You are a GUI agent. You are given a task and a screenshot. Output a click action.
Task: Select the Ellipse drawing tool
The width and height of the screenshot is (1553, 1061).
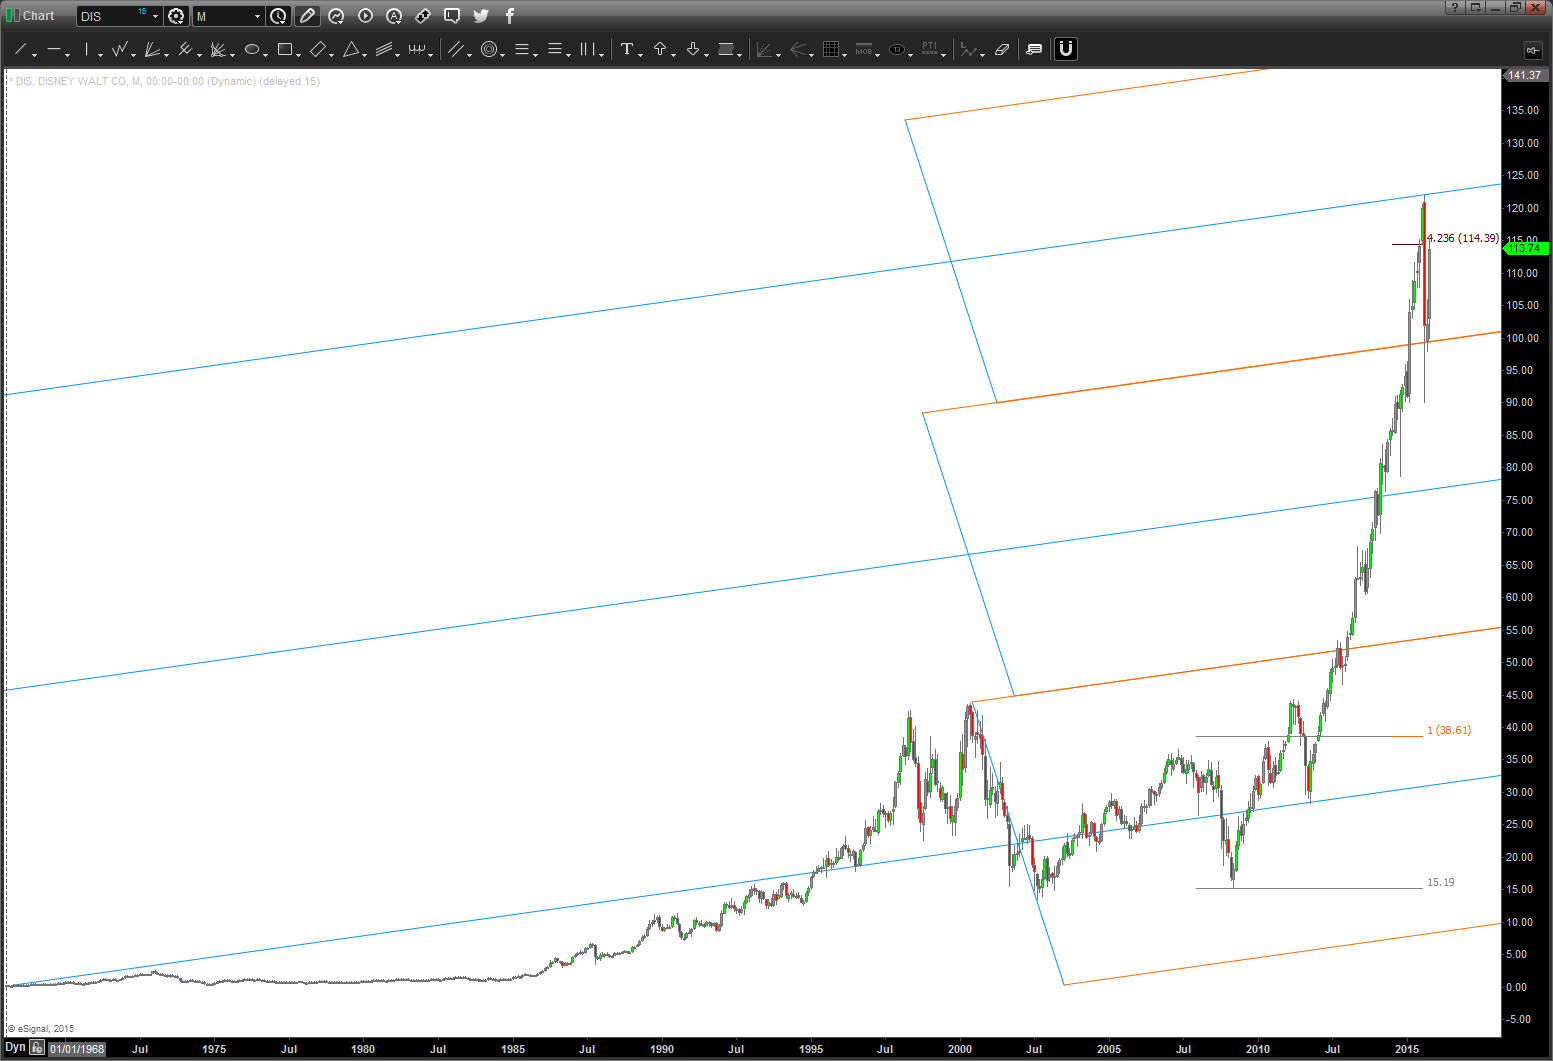[x=252, y=49]
